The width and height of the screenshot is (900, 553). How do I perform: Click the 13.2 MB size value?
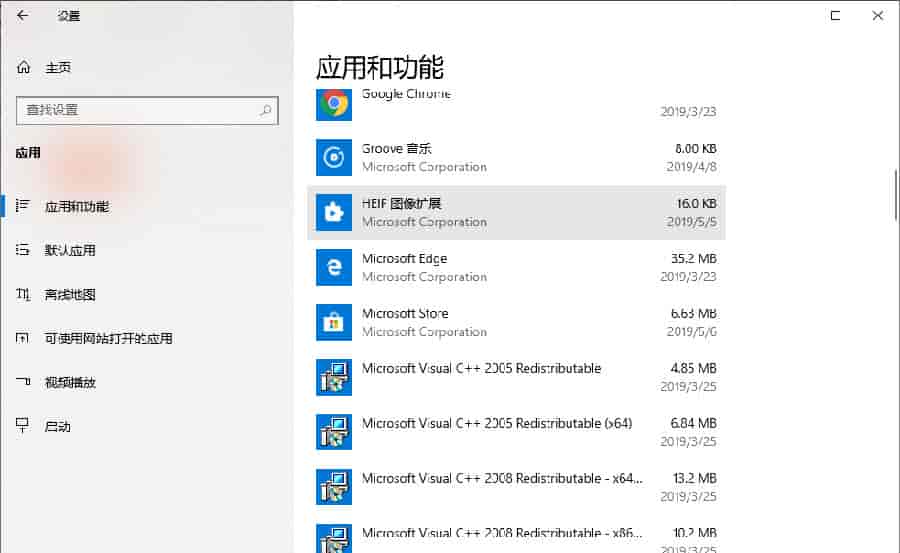pyautogui.click(x=695, y=478)
